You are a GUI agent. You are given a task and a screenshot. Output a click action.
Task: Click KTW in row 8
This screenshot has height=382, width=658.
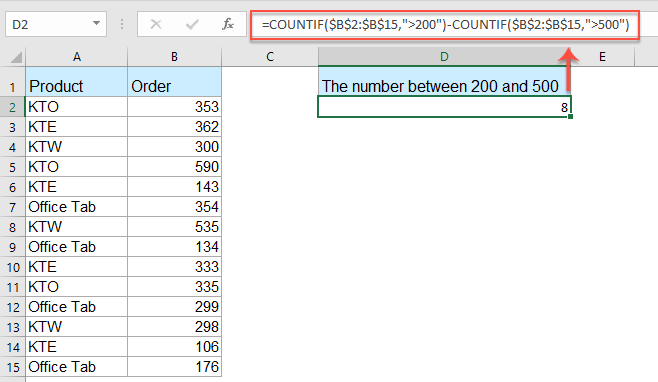(76, 227)
